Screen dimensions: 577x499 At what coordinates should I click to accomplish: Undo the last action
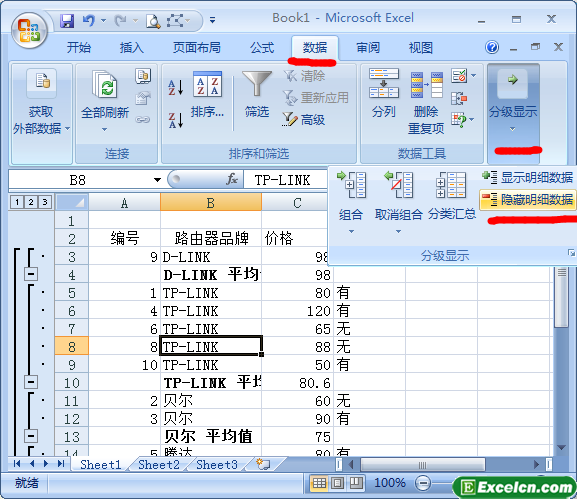tap(88, 20)
